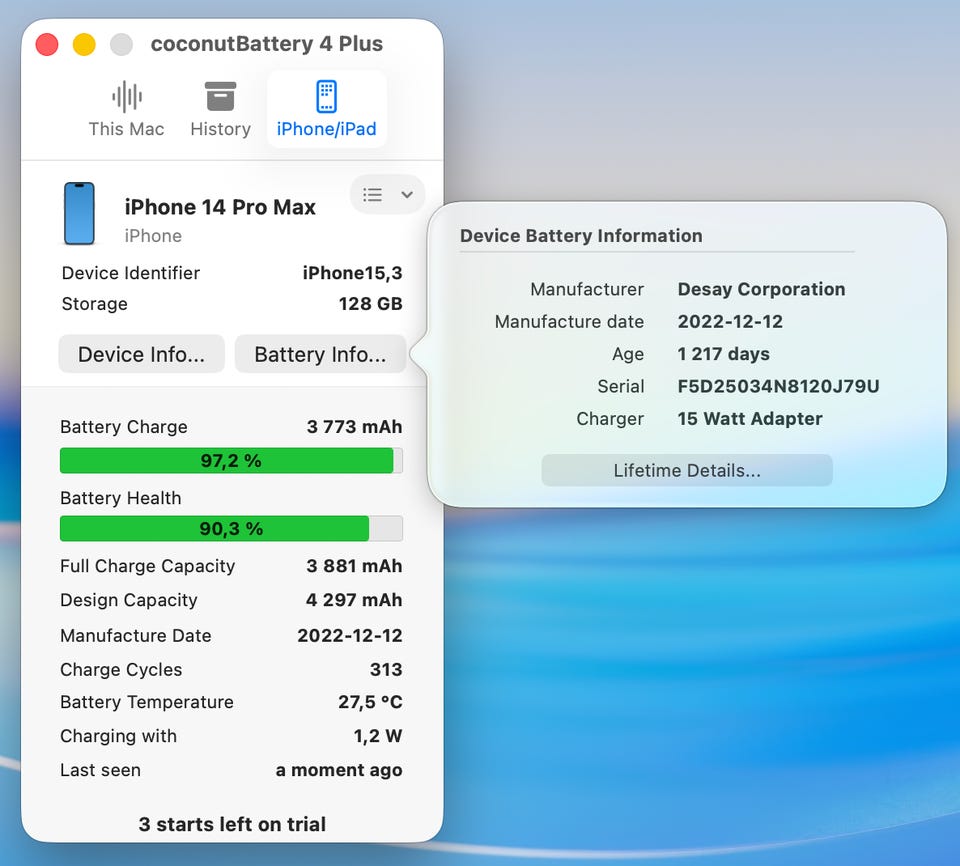This screenshot has width=960, height=866.
Task: Click the 2022-12-12 date in main window
Action: coord(350,635)
